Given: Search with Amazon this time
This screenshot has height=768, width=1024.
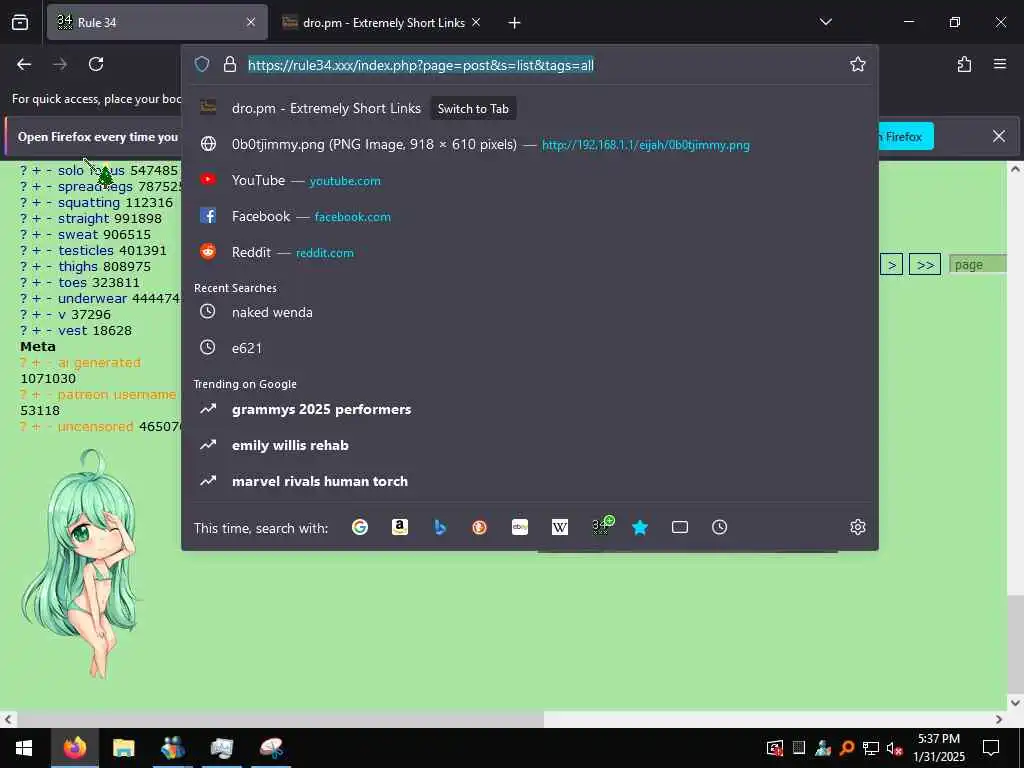Looking at the screenshot, I should [400, 527].
